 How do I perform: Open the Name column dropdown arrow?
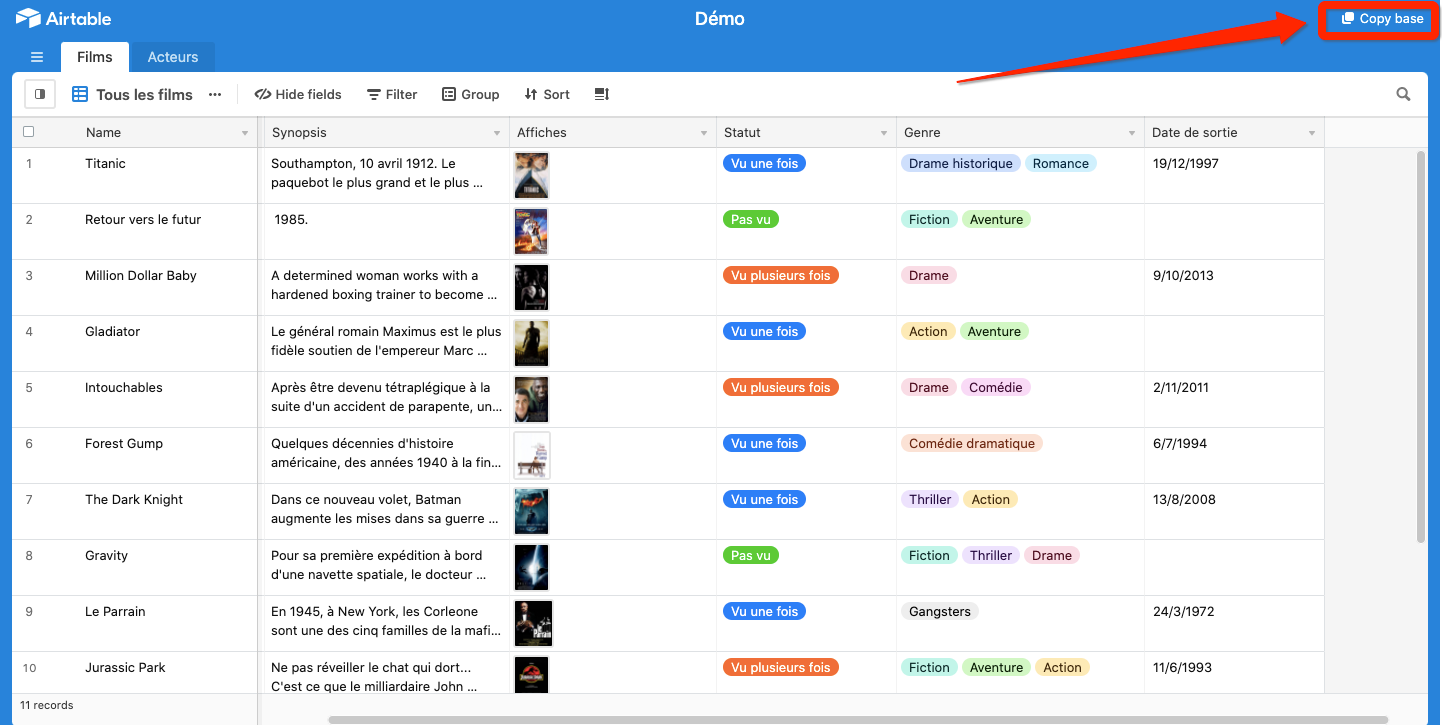[x=245, y=133]
